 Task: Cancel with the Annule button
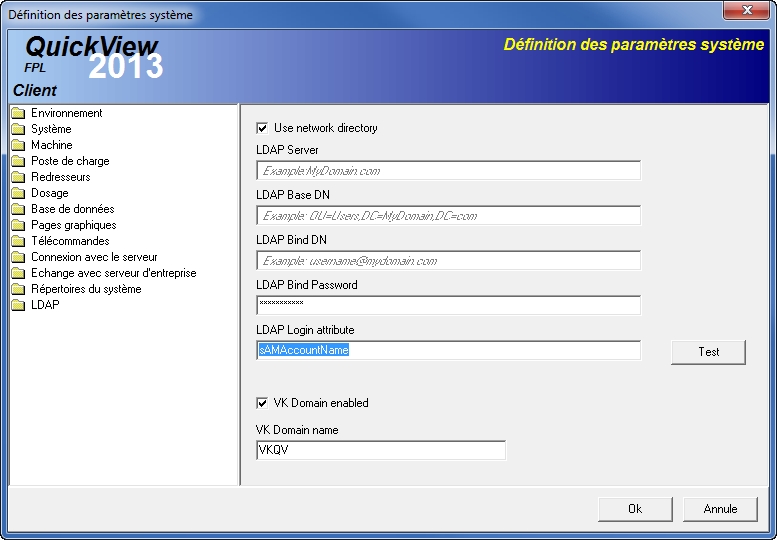[720, 509]
